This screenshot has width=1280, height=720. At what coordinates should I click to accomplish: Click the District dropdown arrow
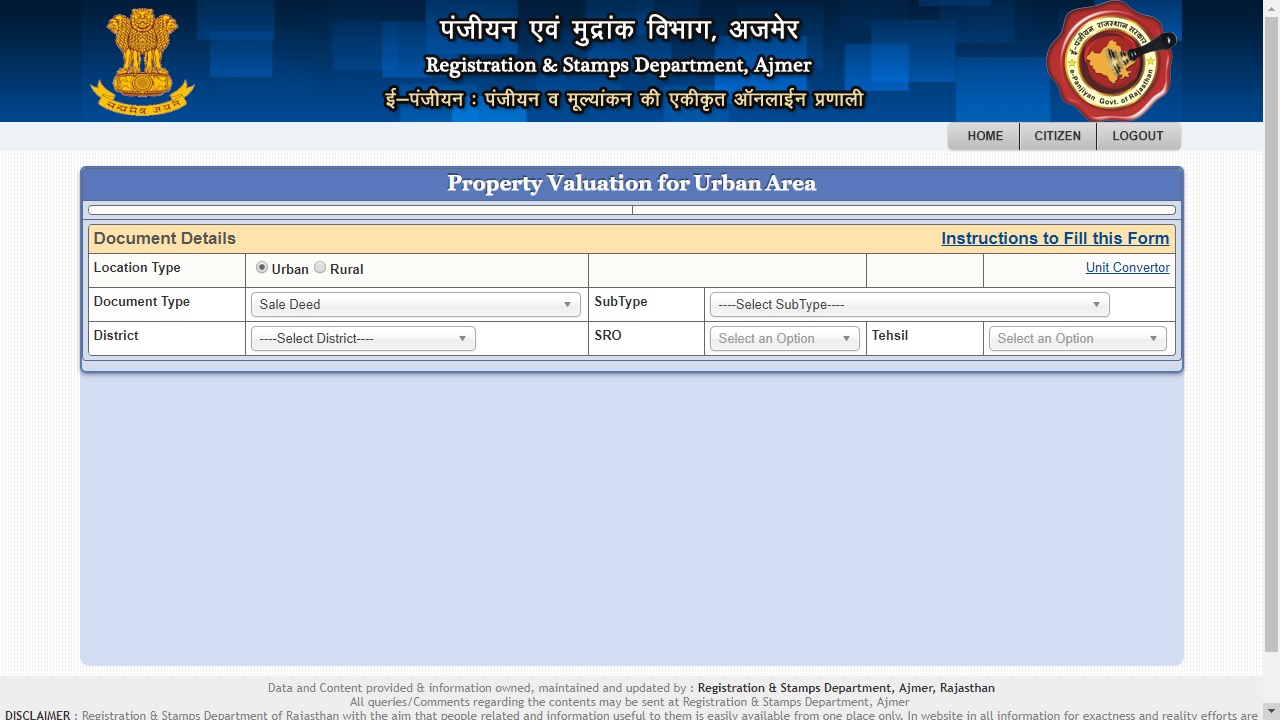tap(462, 338)
